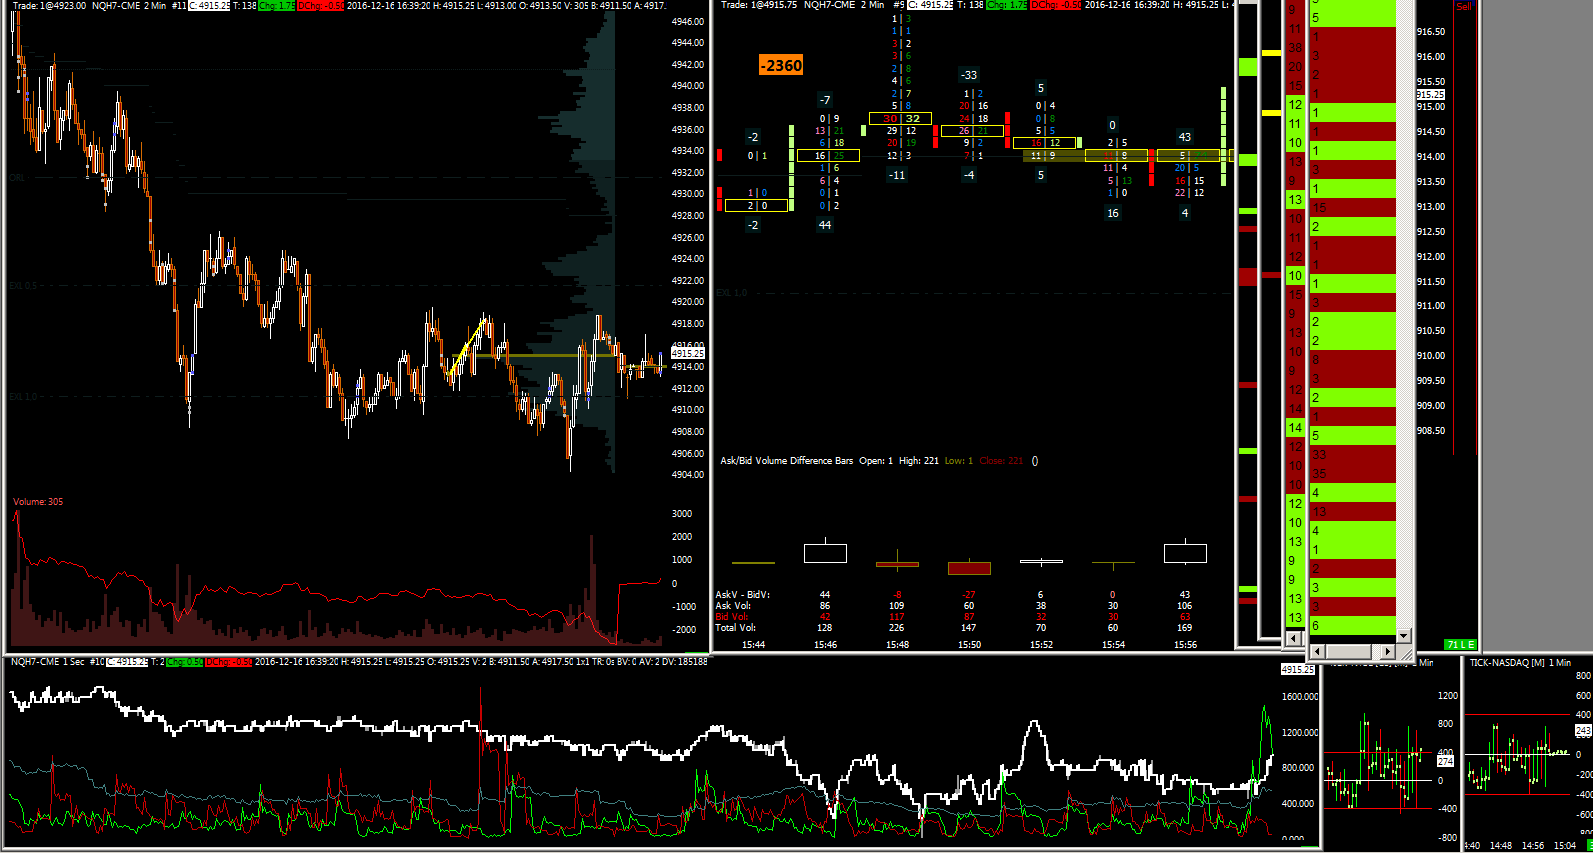Screen dimensions: 1593x854
Task: Click the -33 delta label above the footprint bar
Action: click(969, 75)
